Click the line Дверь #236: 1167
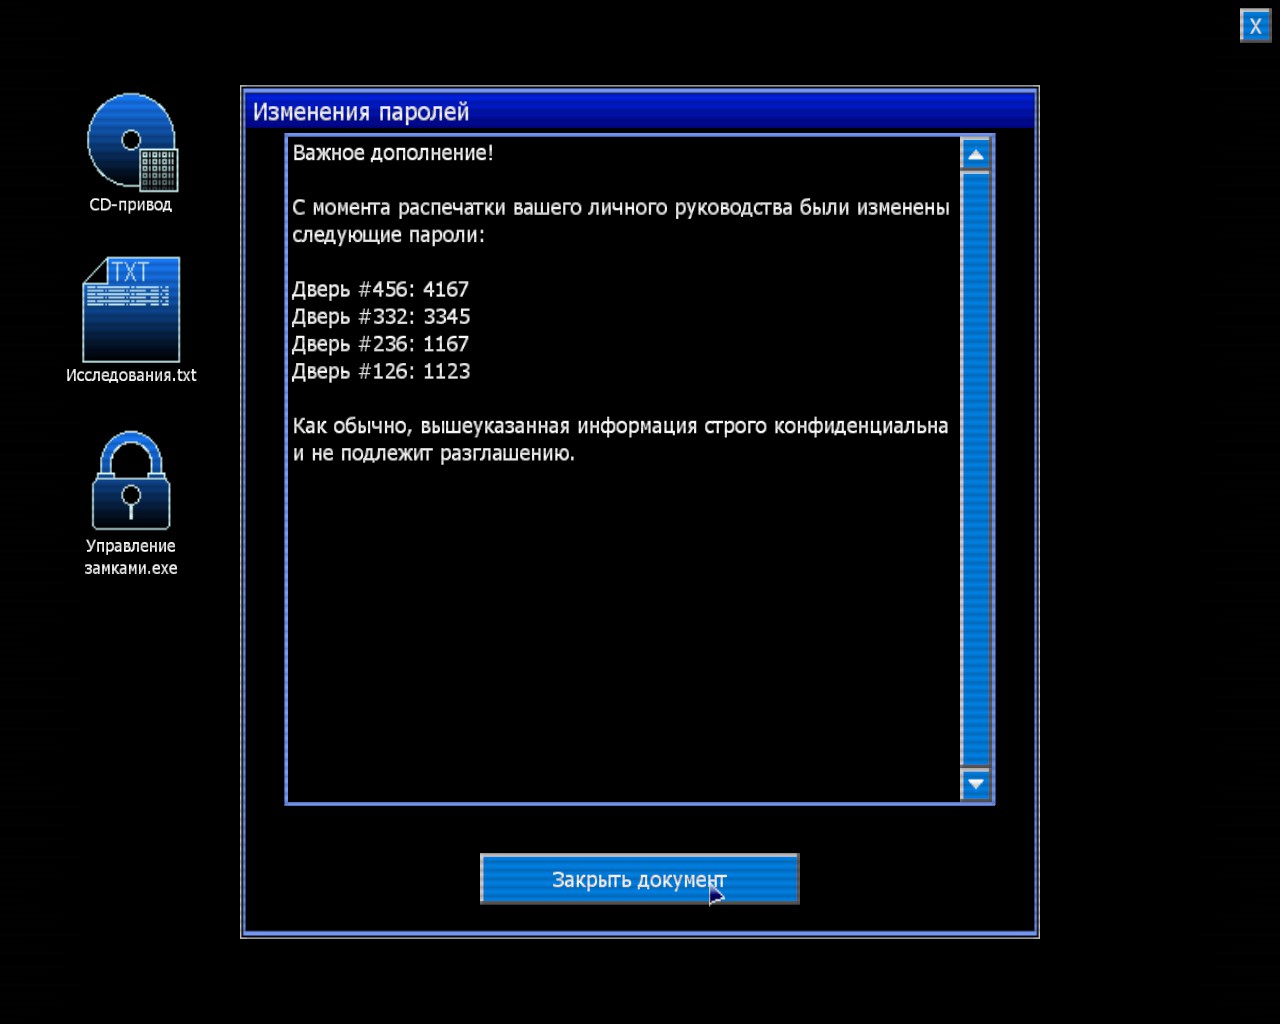This screenshot has width=1280, height=1024. [x=380, y=344]
